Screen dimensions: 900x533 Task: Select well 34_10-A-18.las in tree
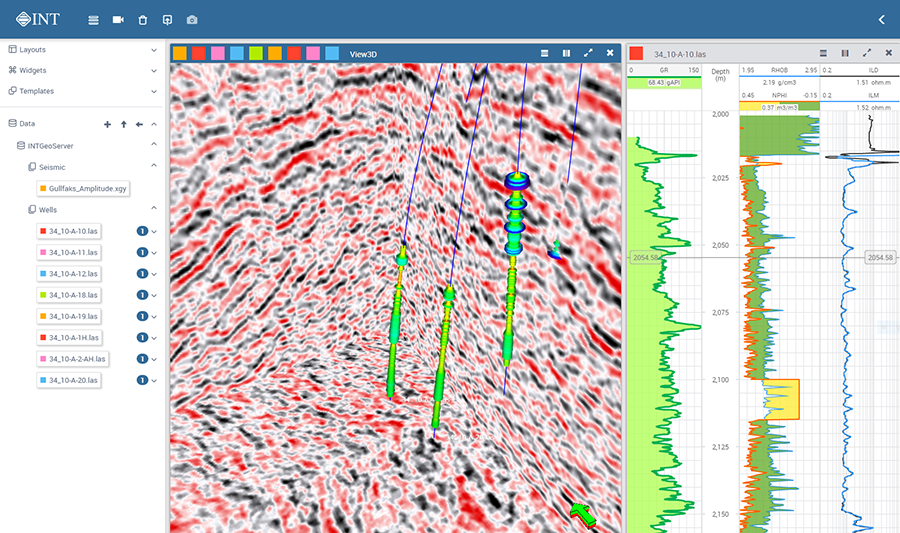68,295
